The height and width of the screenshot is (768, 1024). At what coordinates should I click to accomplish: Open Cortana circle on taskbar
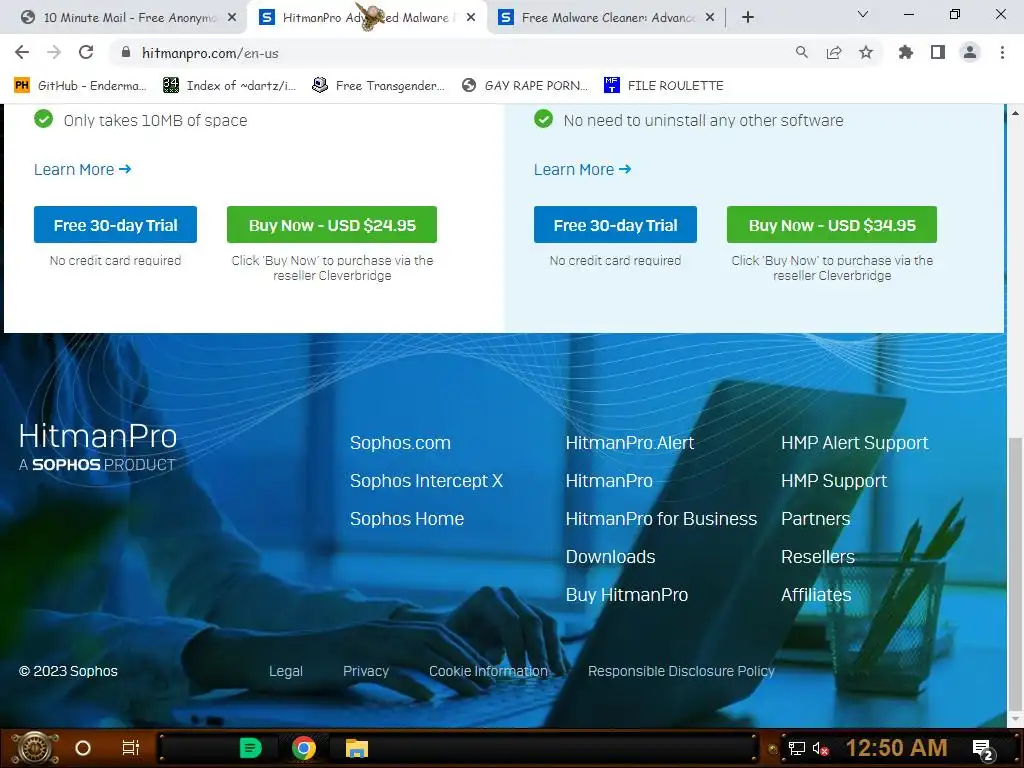pyautogui.click(x=83, y=748)
